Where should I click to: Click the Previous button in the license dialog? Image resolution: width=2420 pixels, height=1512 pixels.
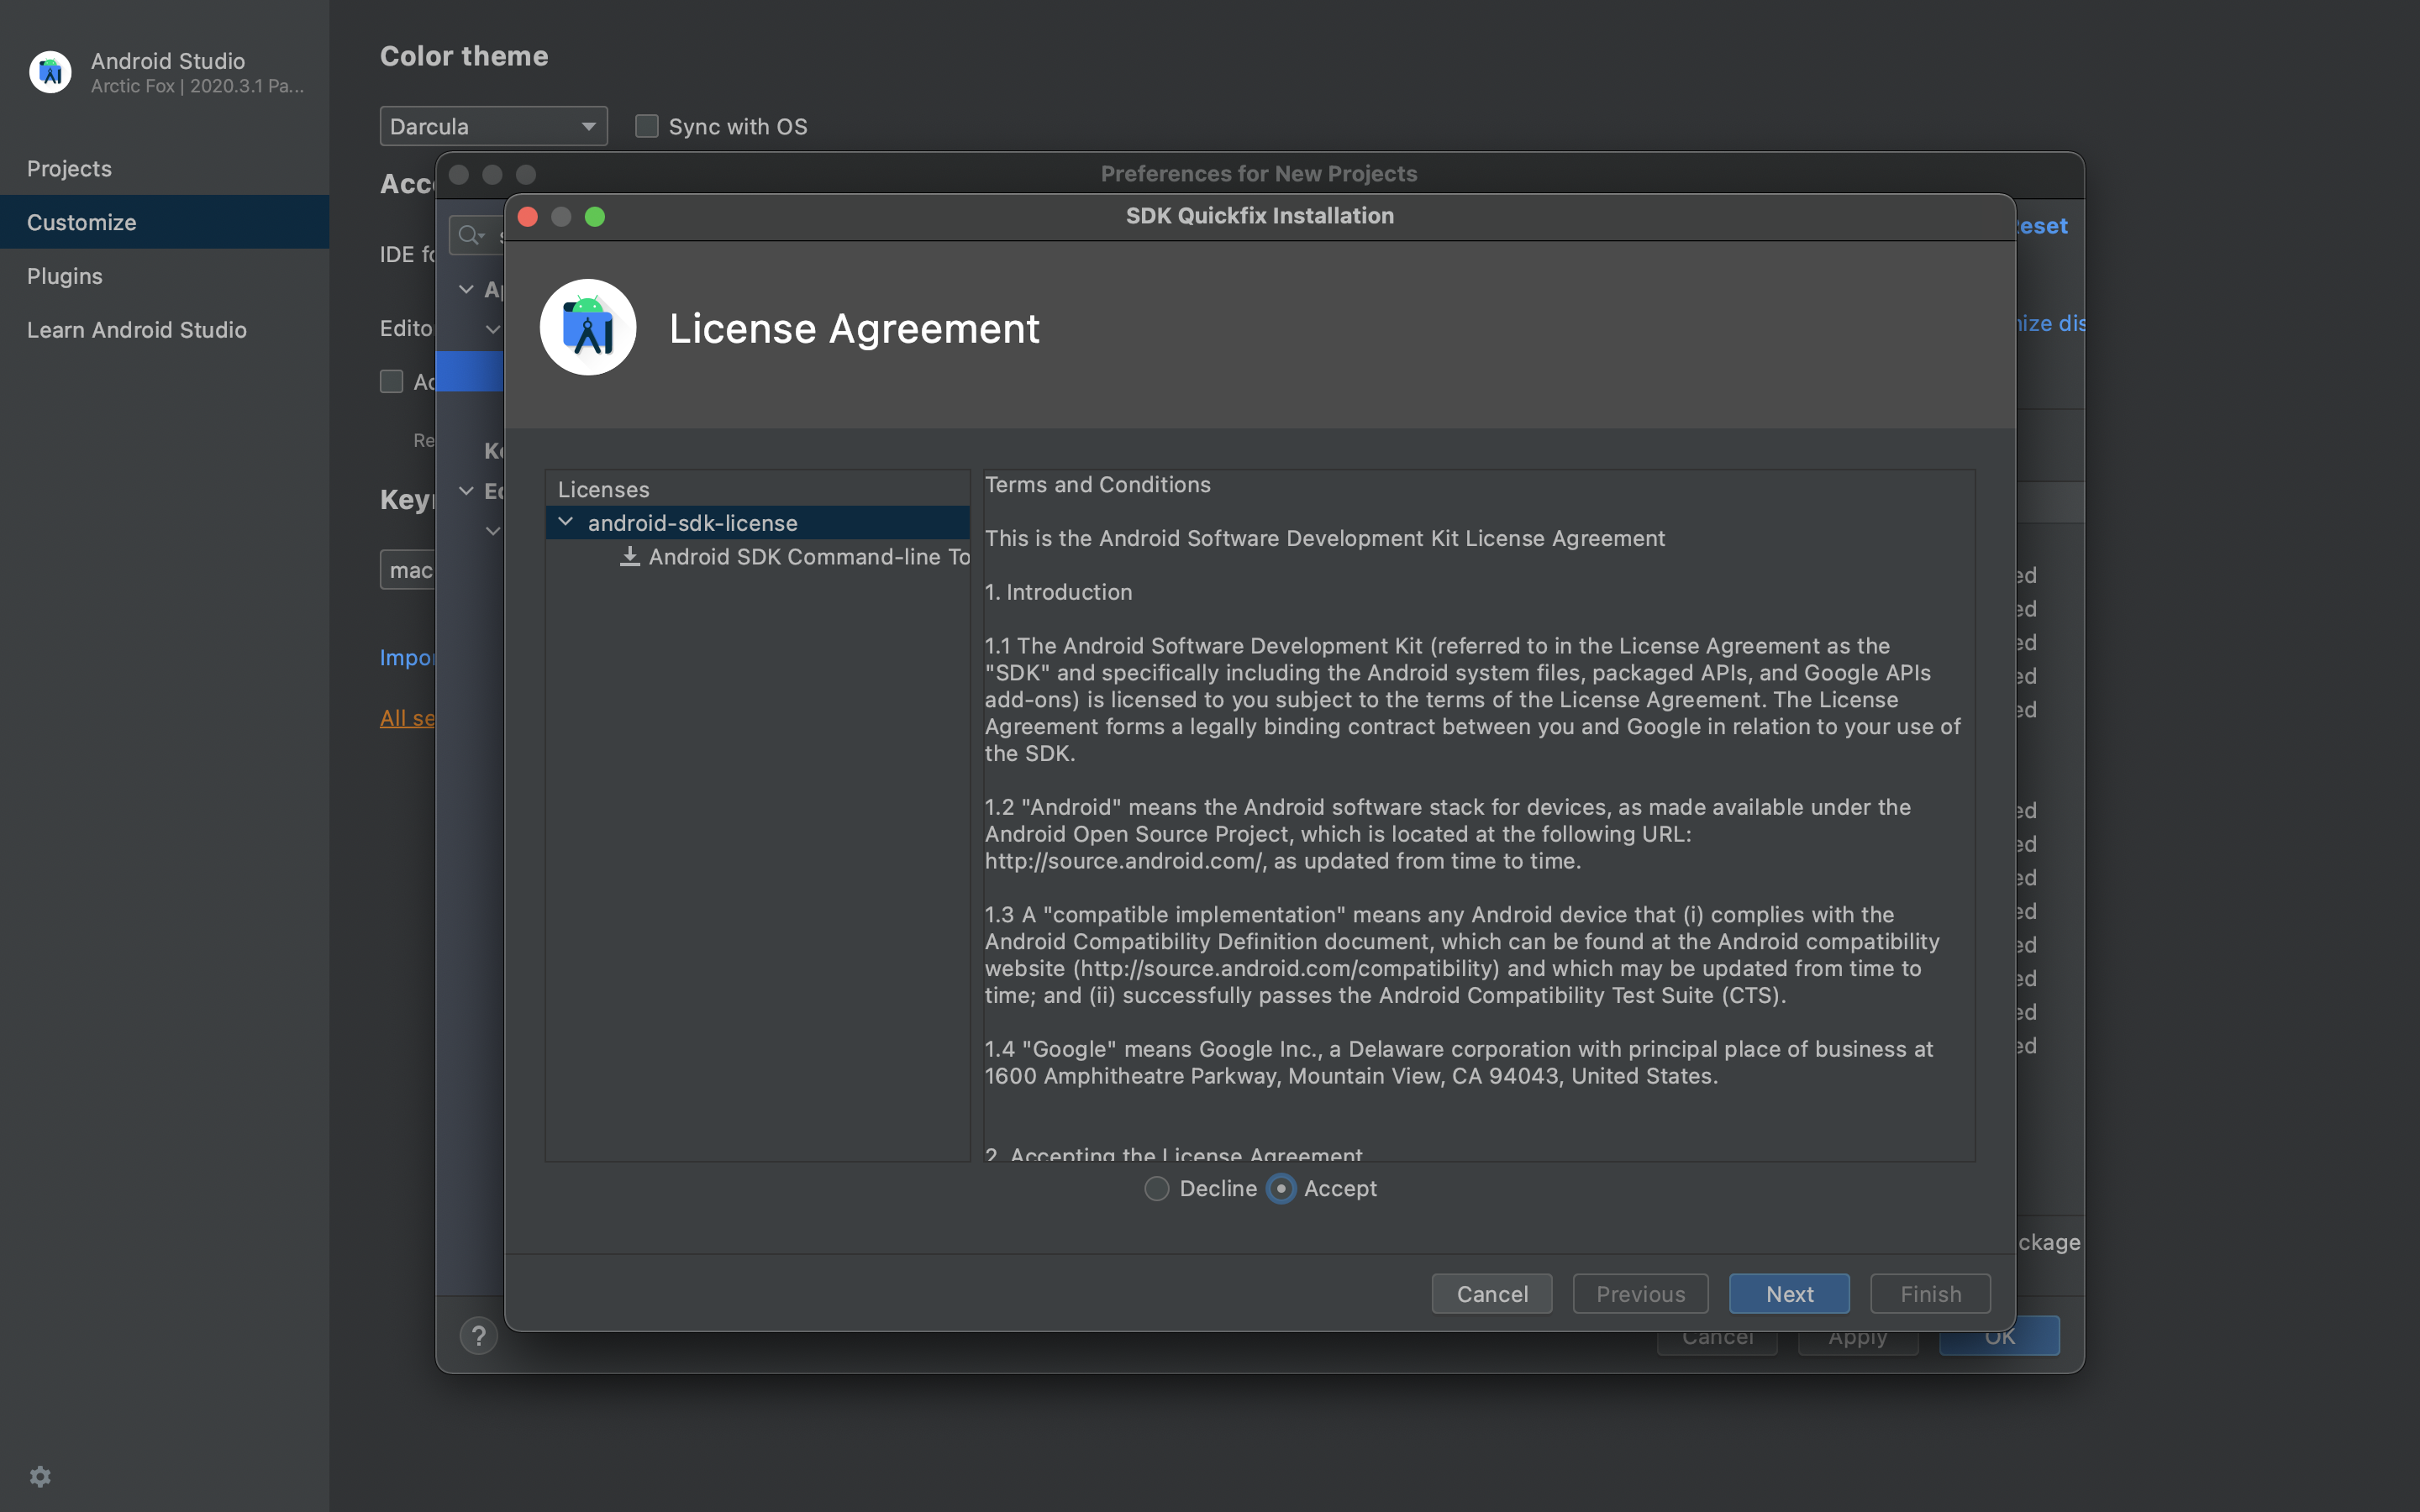(1640, 1293)
